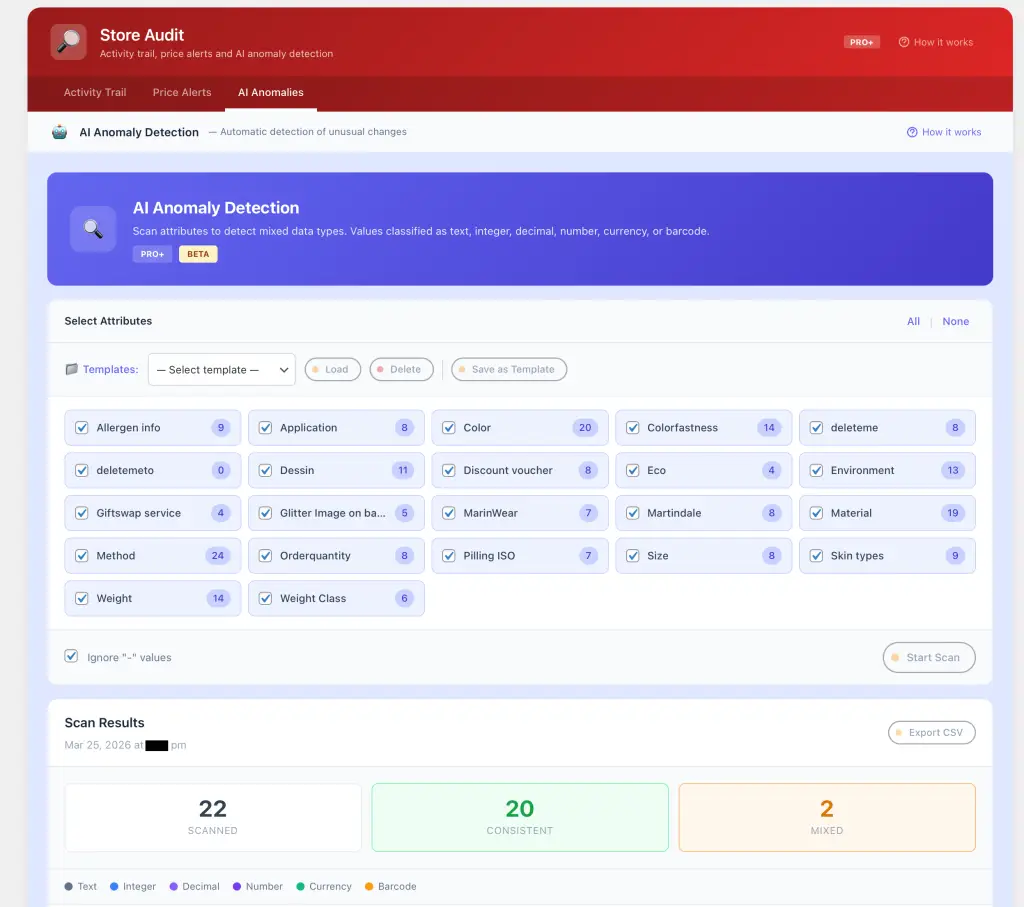Click the Templates folder icon
Viewport: 1024px width, 907px height.
(x=71, y=370)
